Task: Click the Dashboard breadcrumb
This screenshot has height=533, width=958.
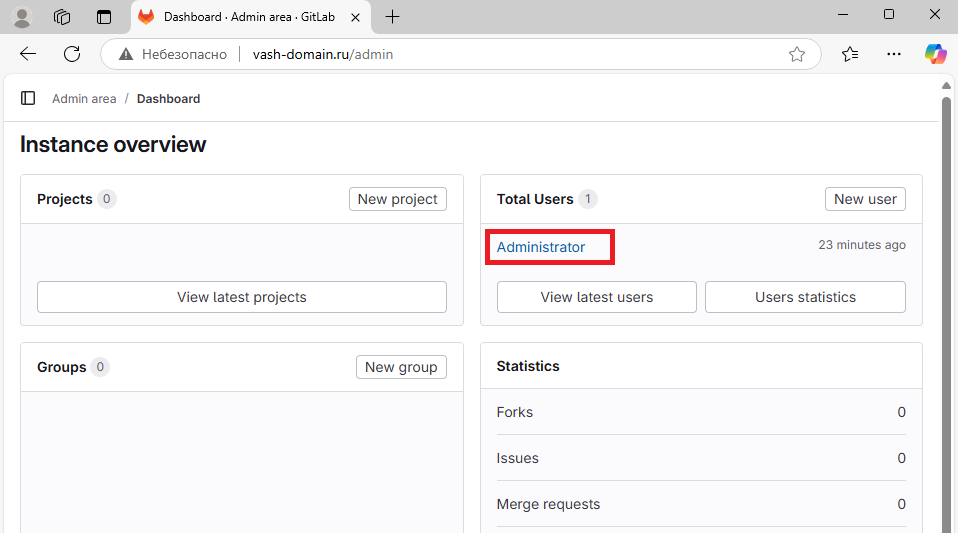Action: pyautogui.click(x=168, y=98)
